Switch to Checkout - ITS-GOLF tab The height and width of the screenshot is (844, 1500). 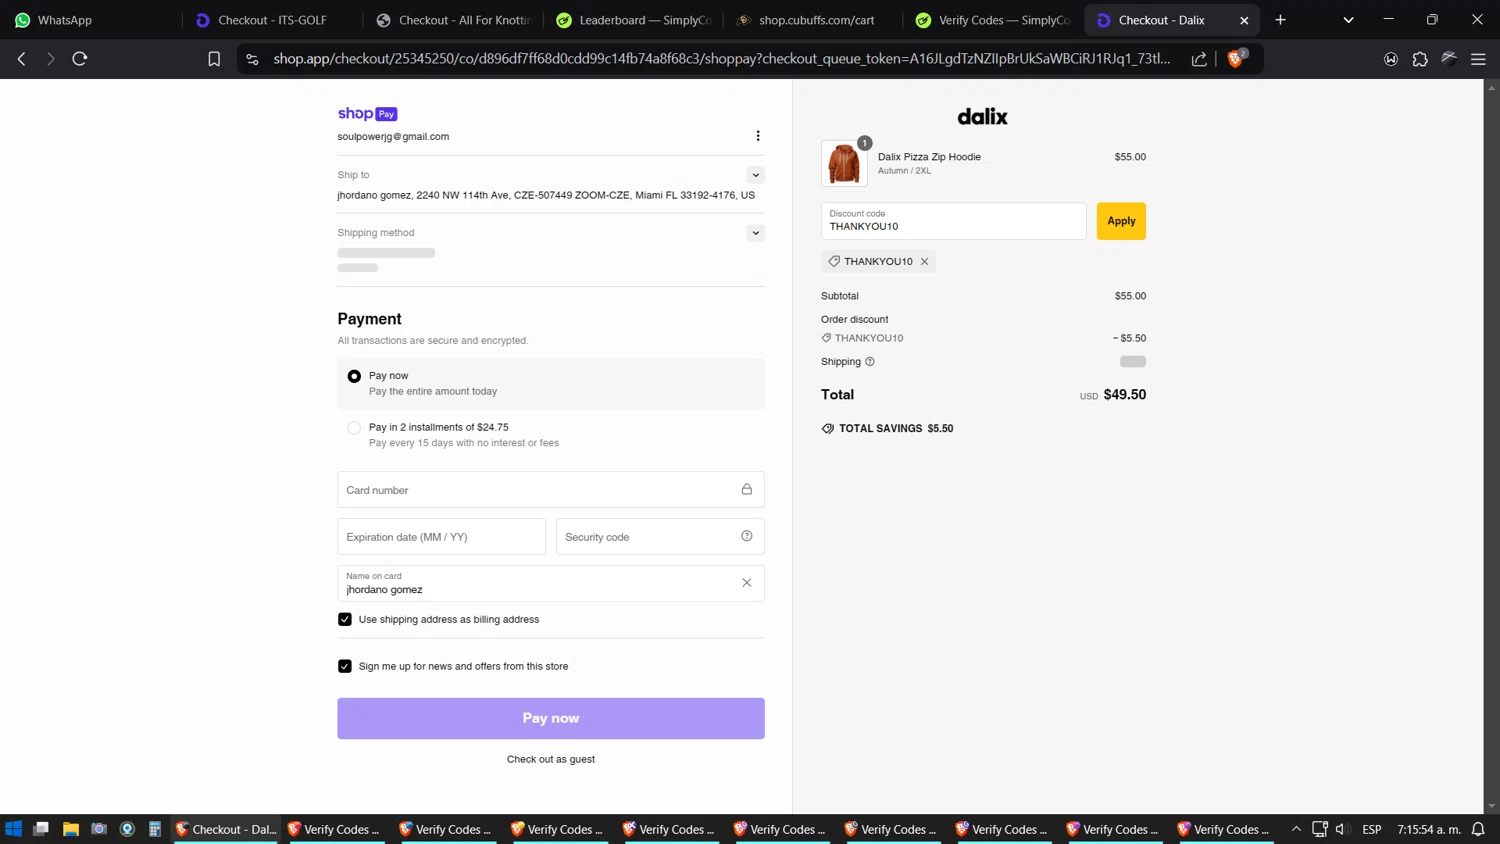click(272, 20)
